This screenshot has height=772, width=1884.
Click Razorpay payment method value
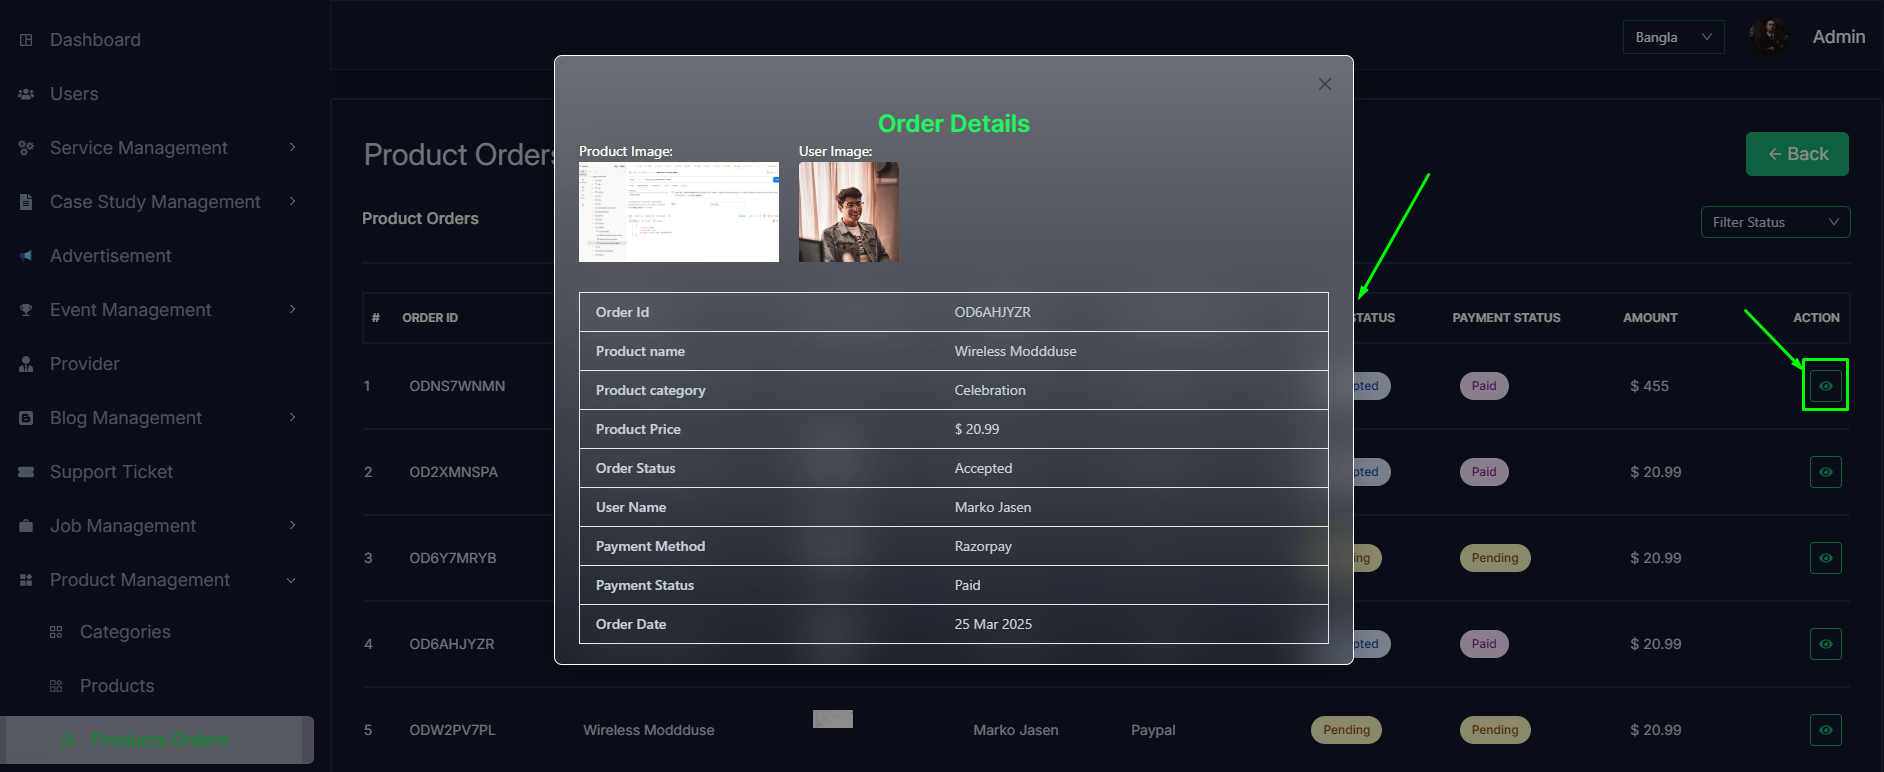[983, 546]
